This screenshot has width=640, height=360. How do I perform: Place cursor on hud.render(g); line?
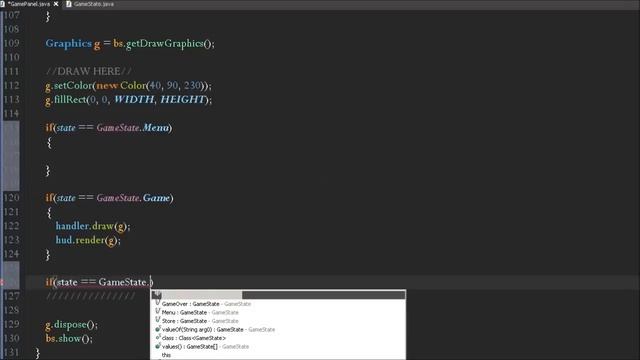tap(88, 240)
